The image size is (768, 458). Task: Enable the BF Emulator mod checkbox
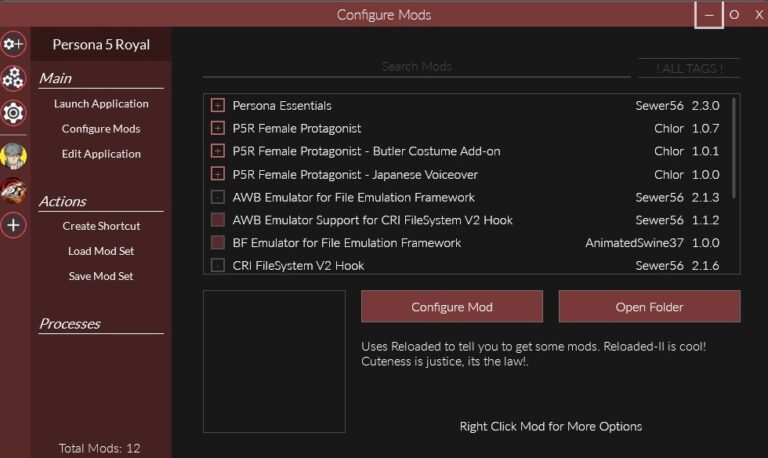click(x=218, y=243)
